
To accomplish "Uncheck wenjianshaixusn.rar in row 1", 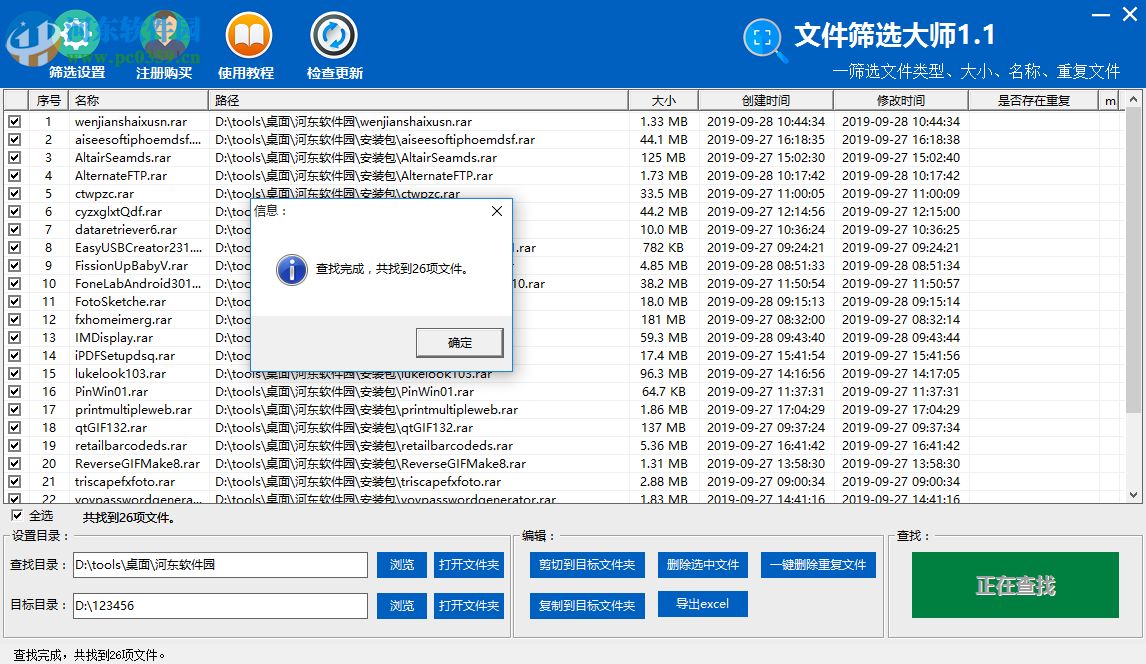I will (14, 121).
